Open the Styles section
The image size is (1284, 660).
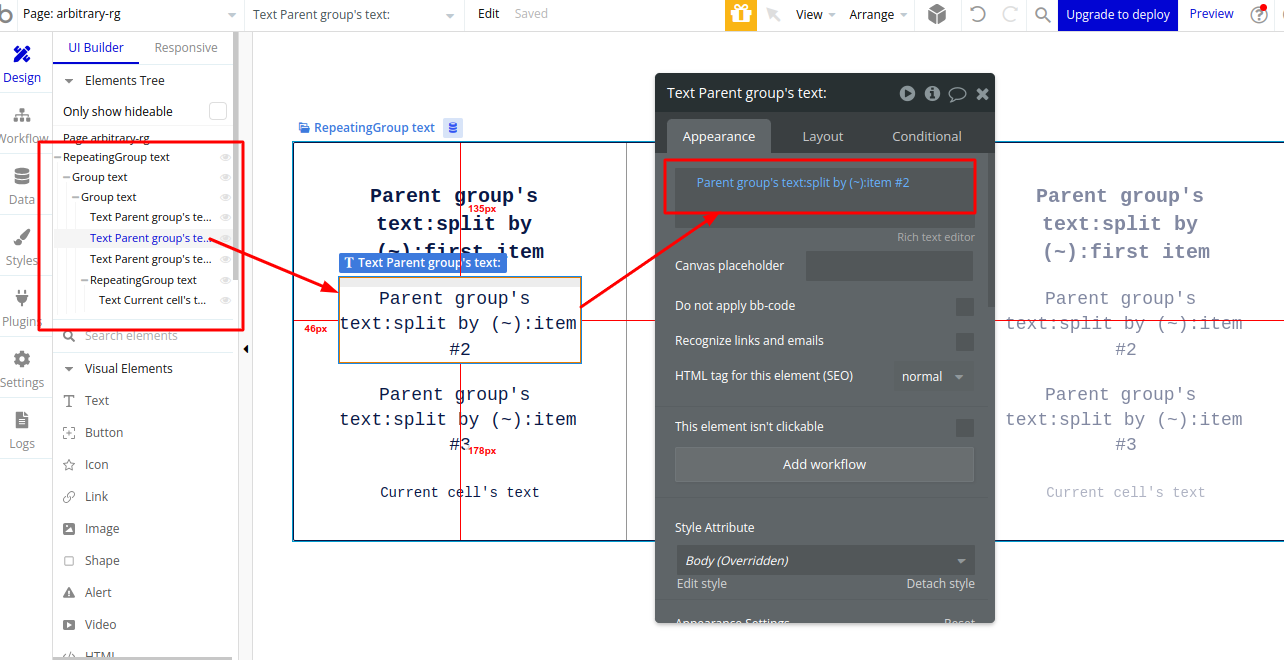pyautogui.click(x=22, y=247)
